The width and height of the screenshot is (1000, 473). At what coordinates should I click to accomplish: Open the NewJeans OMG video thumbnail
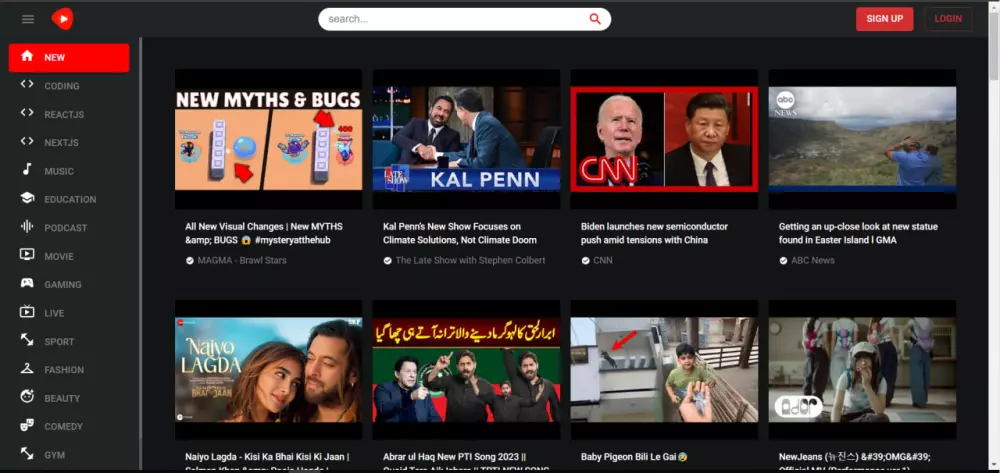click(862, 370)
